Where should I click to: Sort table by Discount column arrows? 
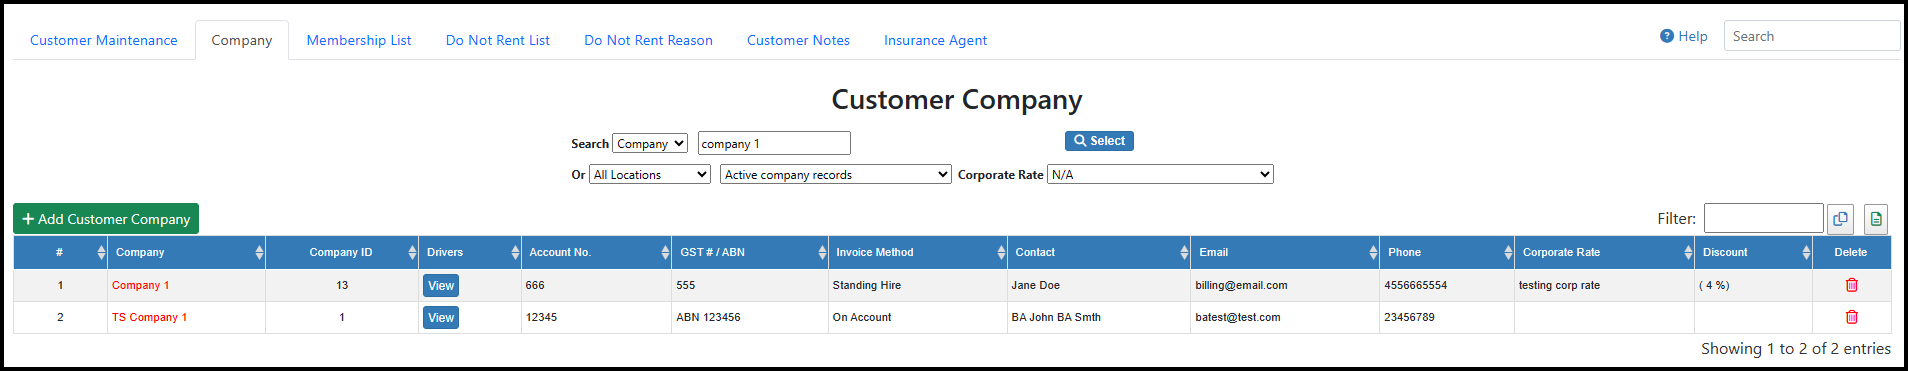(x=1806, y=253)
